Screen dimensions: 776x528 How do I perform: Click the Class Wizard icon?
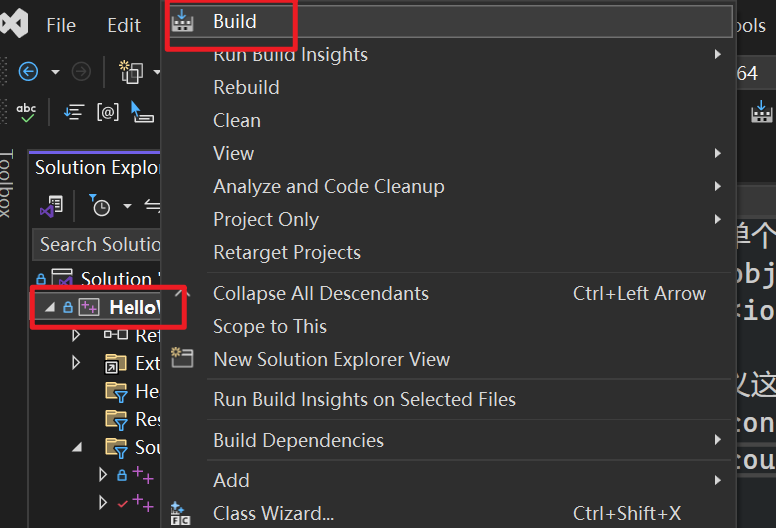click(x=182, y=514)
